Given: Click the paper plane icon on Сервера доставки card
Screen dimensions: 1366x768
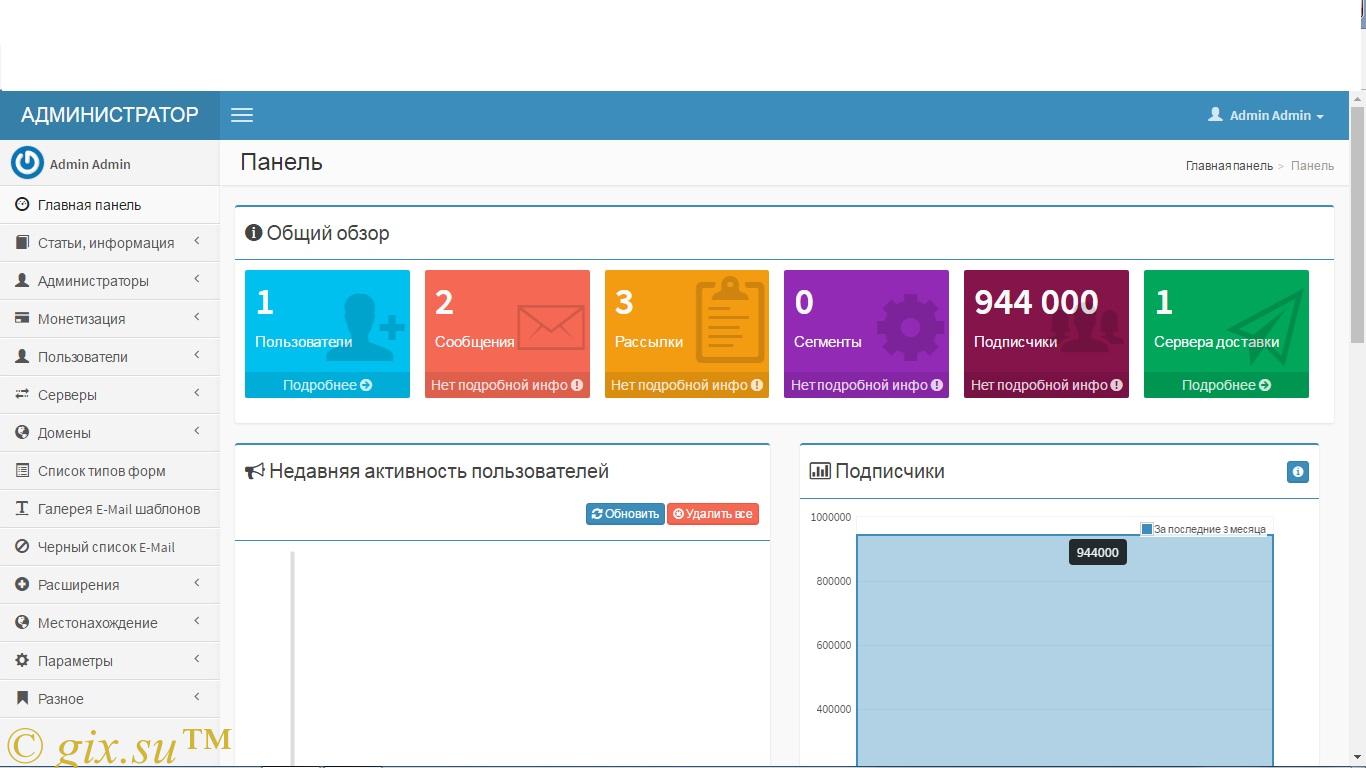Looking at the screenshot, I should click(1267, 327).
